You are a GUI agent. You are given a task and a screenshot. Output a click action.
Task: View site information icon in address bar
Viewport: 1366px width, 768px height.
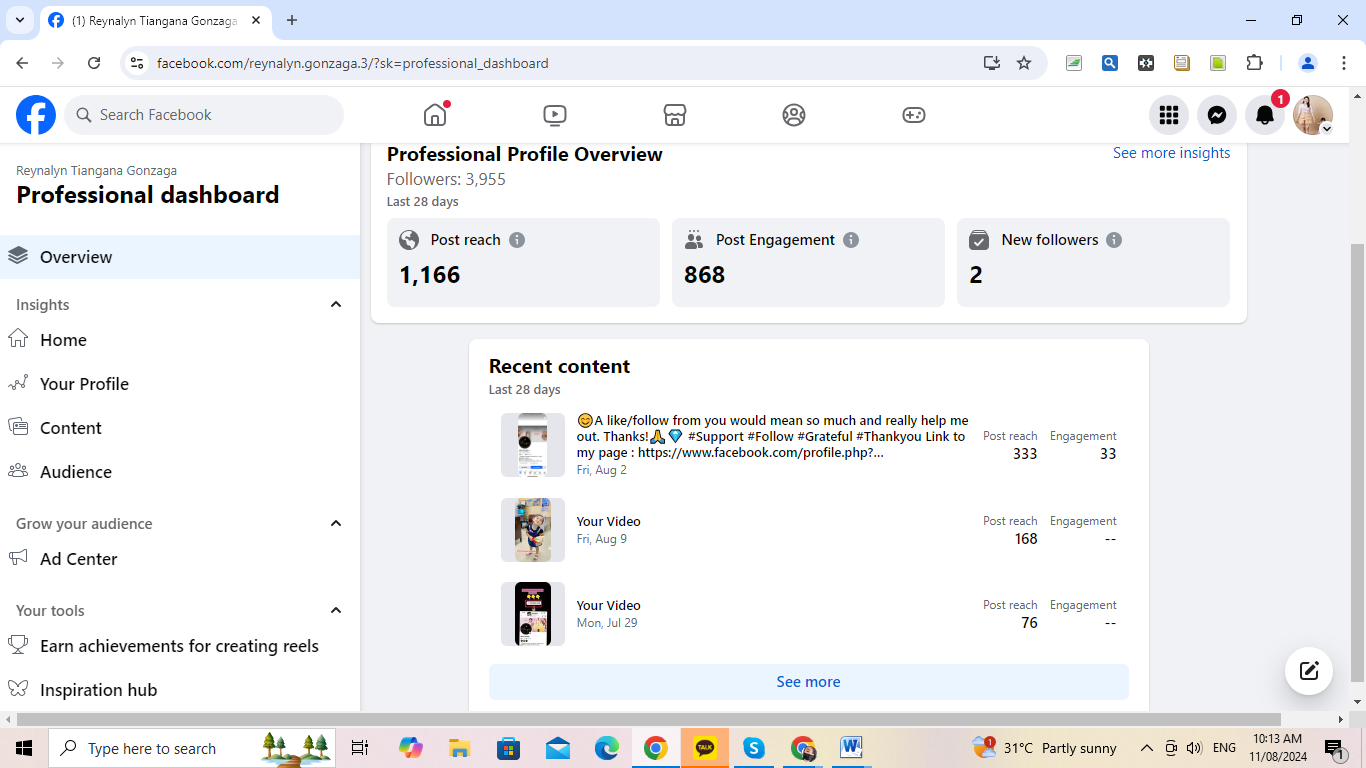139,63
